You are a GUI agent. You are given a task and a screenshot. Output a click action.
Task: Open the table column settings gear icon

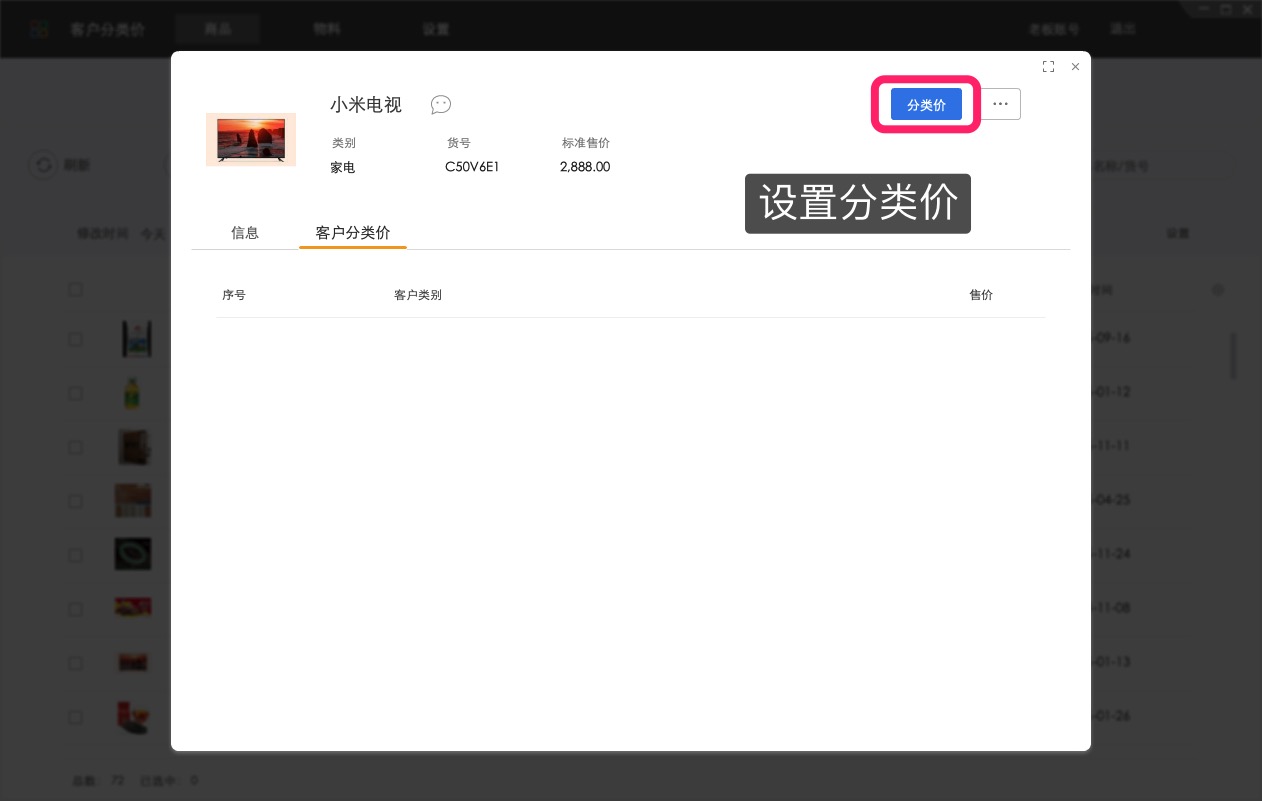pyautogui.click(x=1218, y=290)
